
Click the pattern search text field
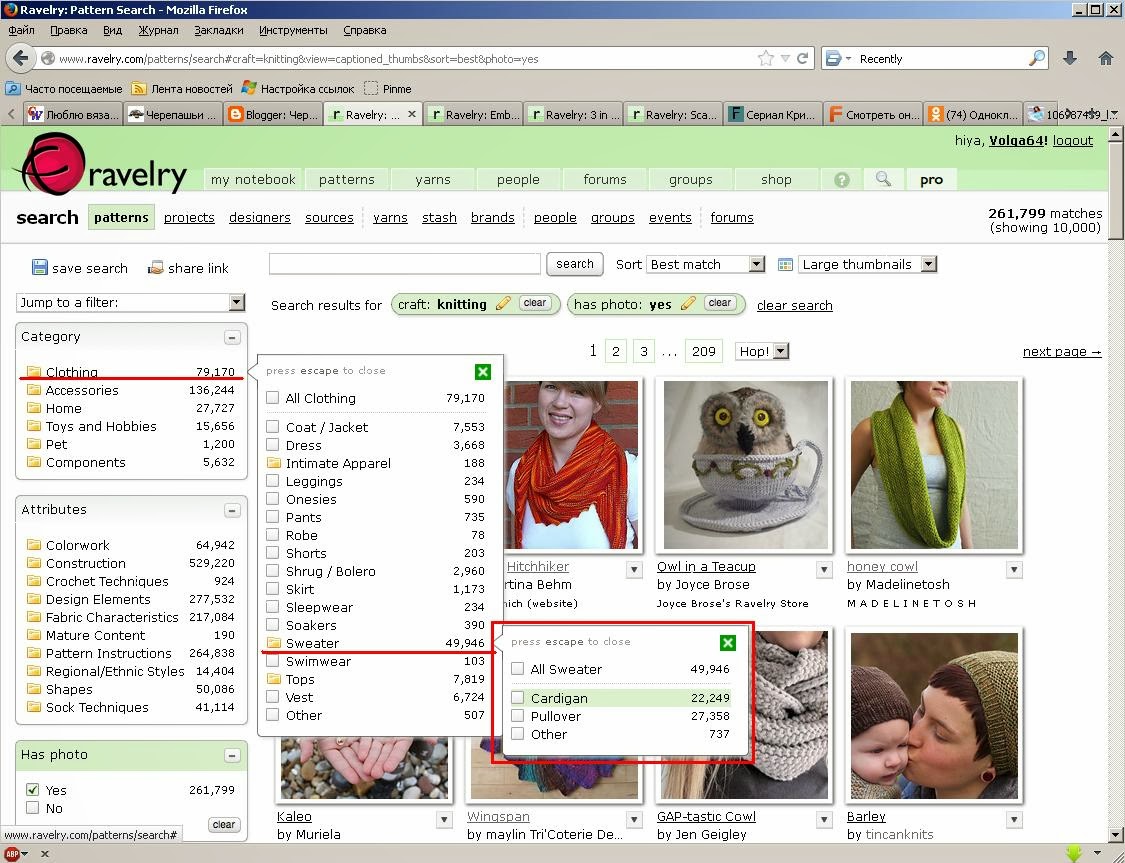[405, 264]
